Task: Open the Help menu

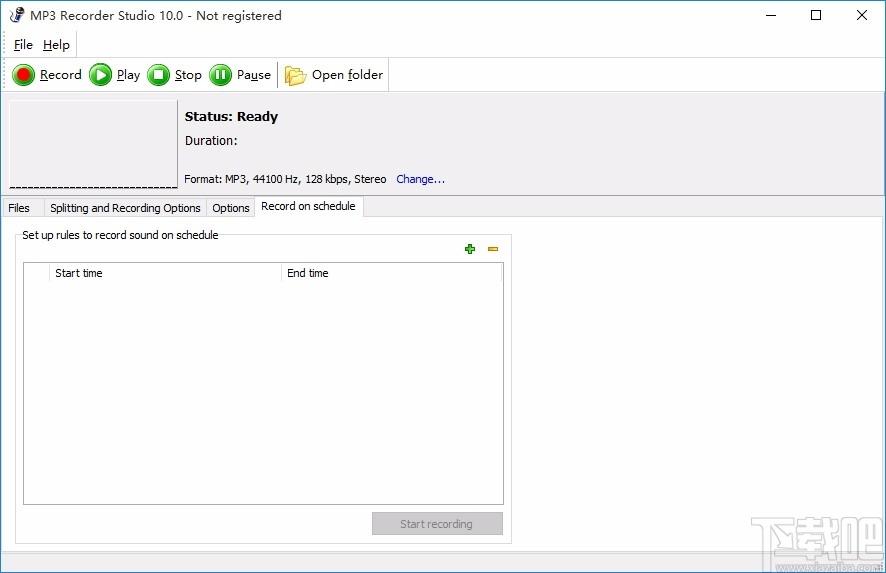Action: (x=56, y=45)
